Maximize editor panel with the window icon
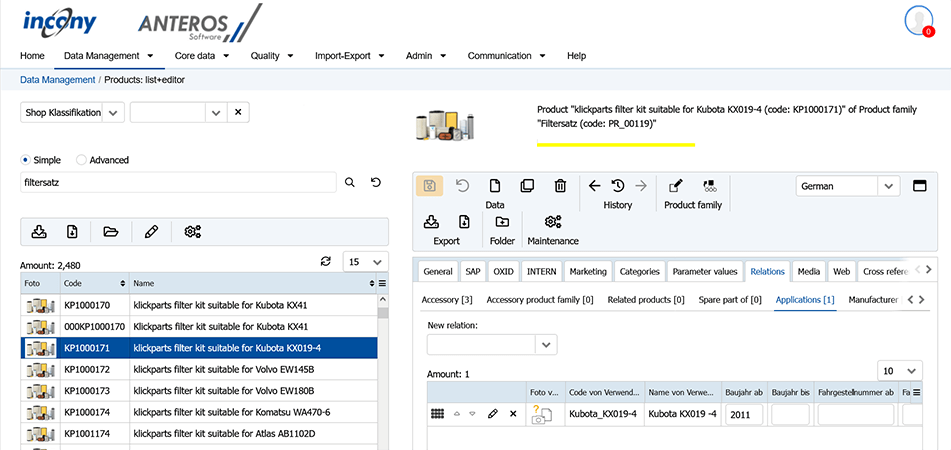The width and height of the screenshot is (951, 450). click(x=920, y=186)
